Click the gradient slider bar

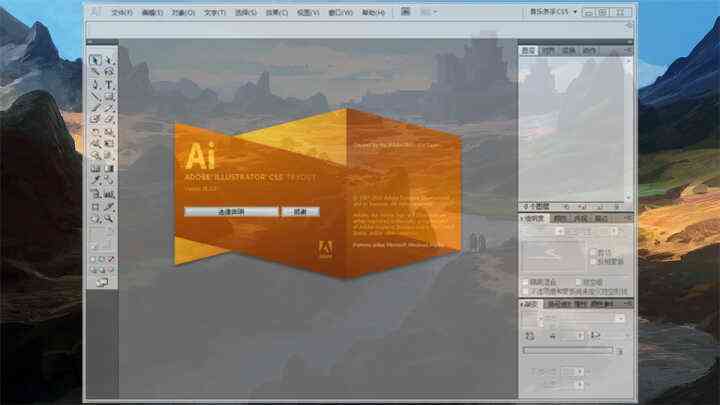tap(568, 350)
